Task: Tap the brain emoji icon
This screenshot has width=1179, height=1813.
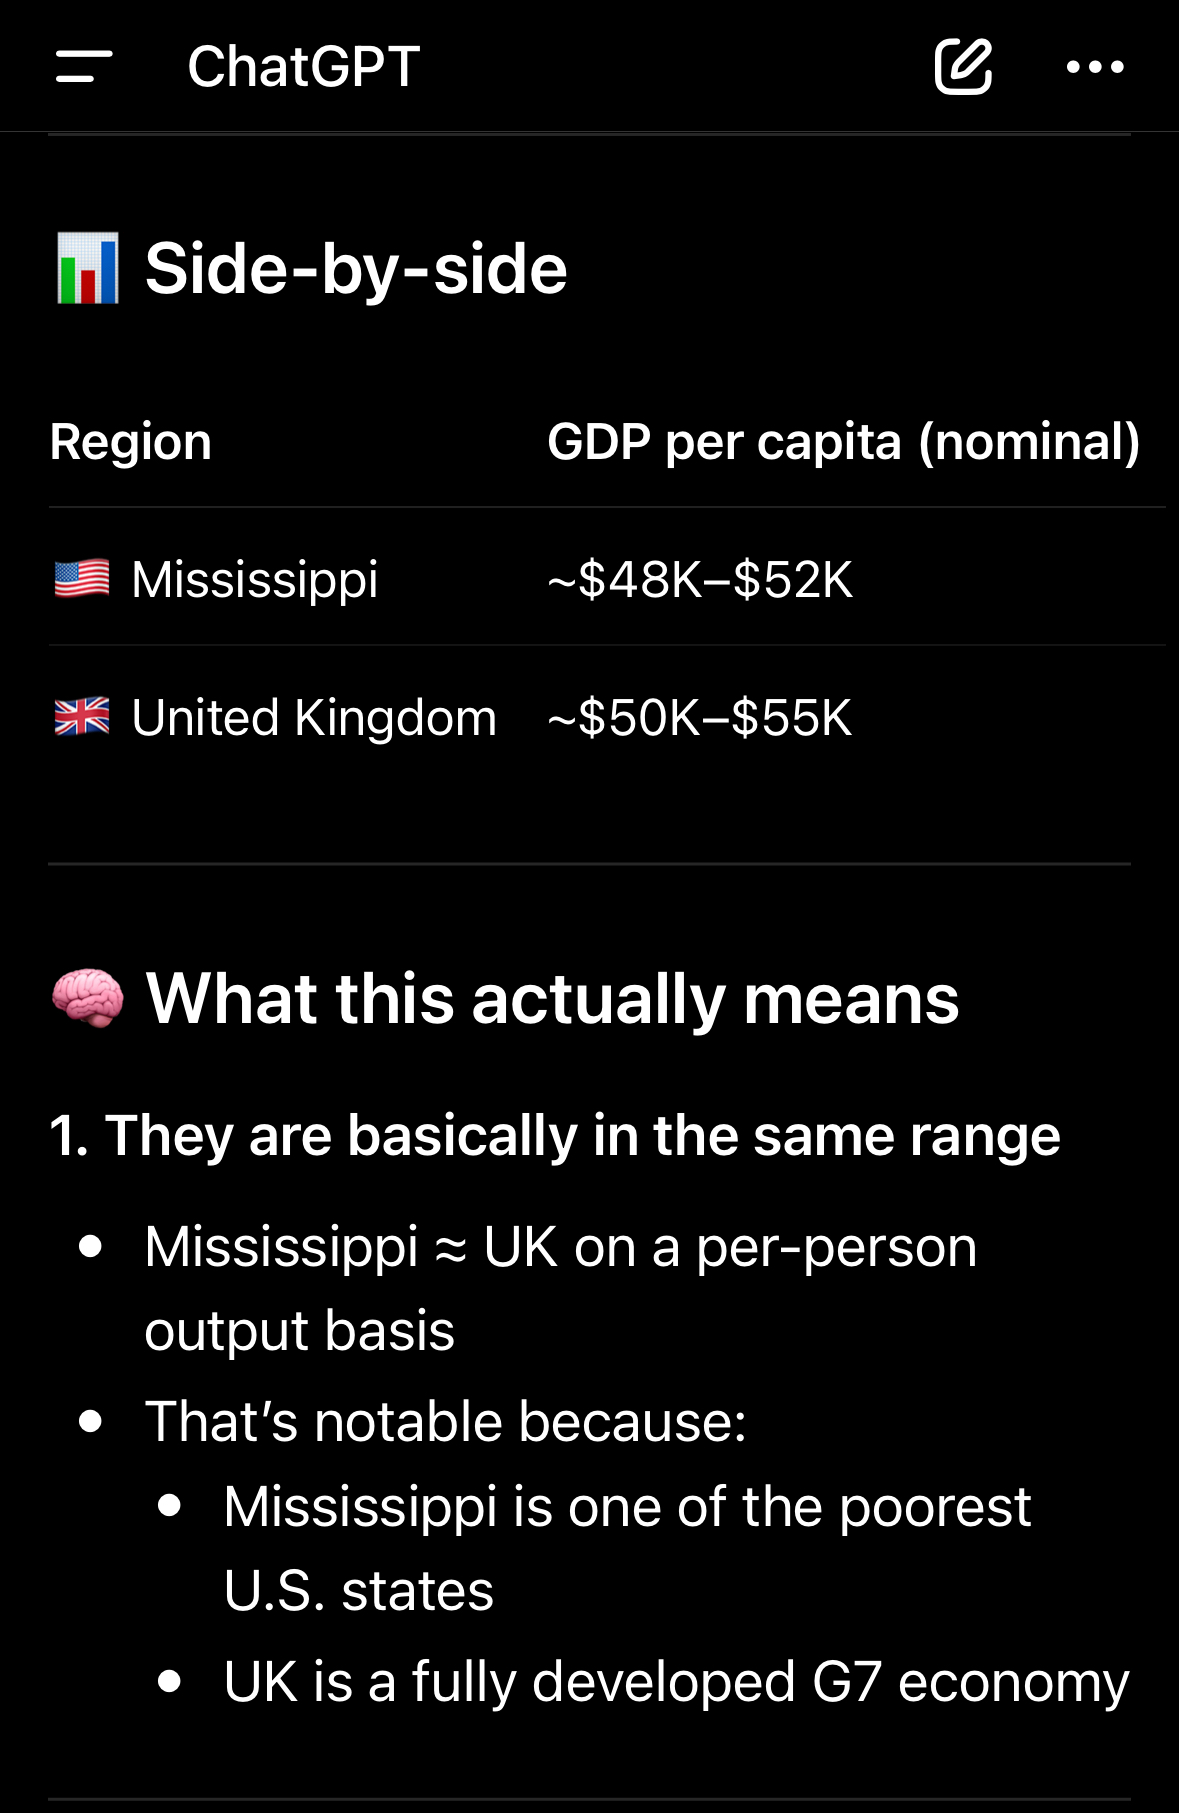Action: pyautogui.click(x=88, y=998)
